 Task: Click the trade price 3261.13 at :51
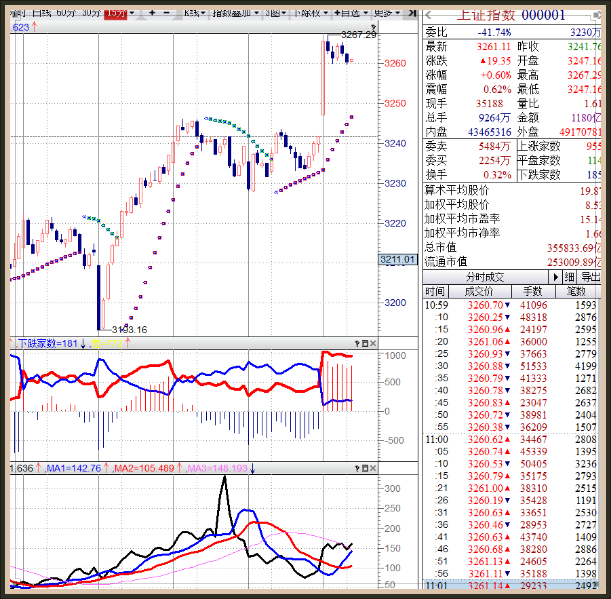(x=486, y=561)
